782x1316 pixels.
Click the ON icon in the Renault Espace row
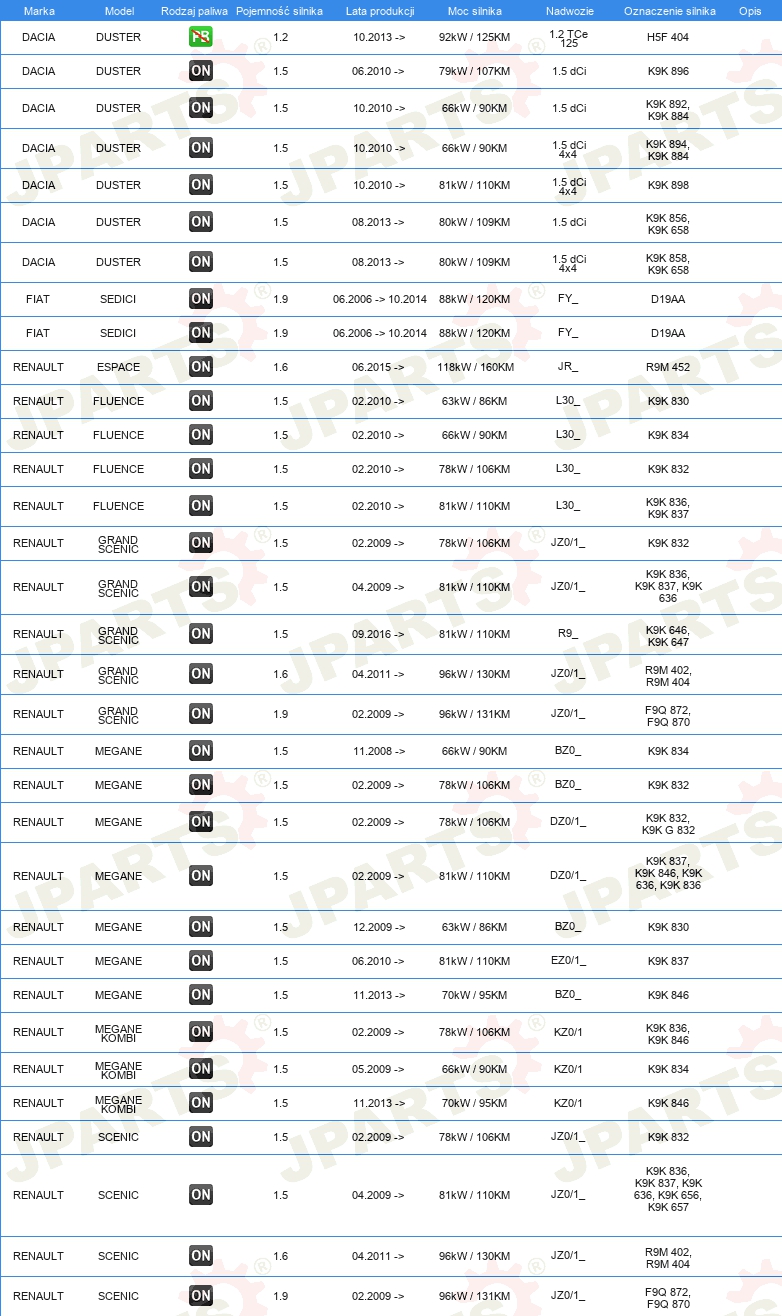coord(201,367)
